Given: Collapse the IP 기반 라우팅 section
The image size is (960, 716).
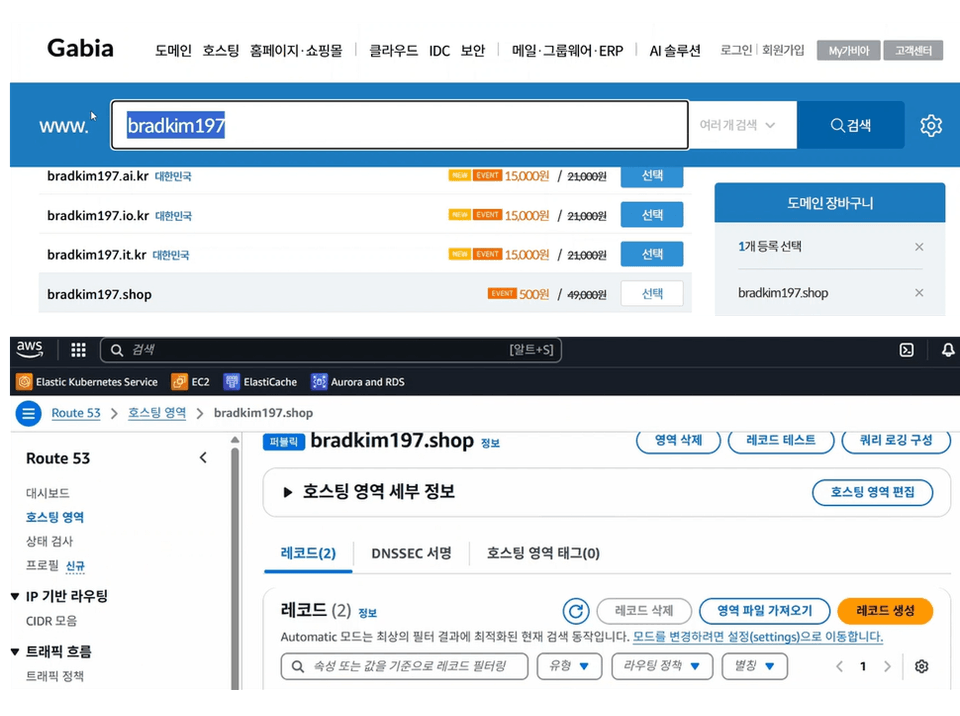Looking at the screenshot, I should click(15, 597).
